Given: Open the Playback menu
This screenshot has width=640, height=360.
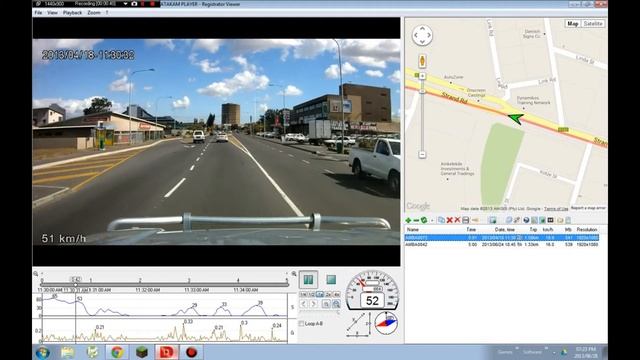Looking at the screenshot, I should [72, 13].
